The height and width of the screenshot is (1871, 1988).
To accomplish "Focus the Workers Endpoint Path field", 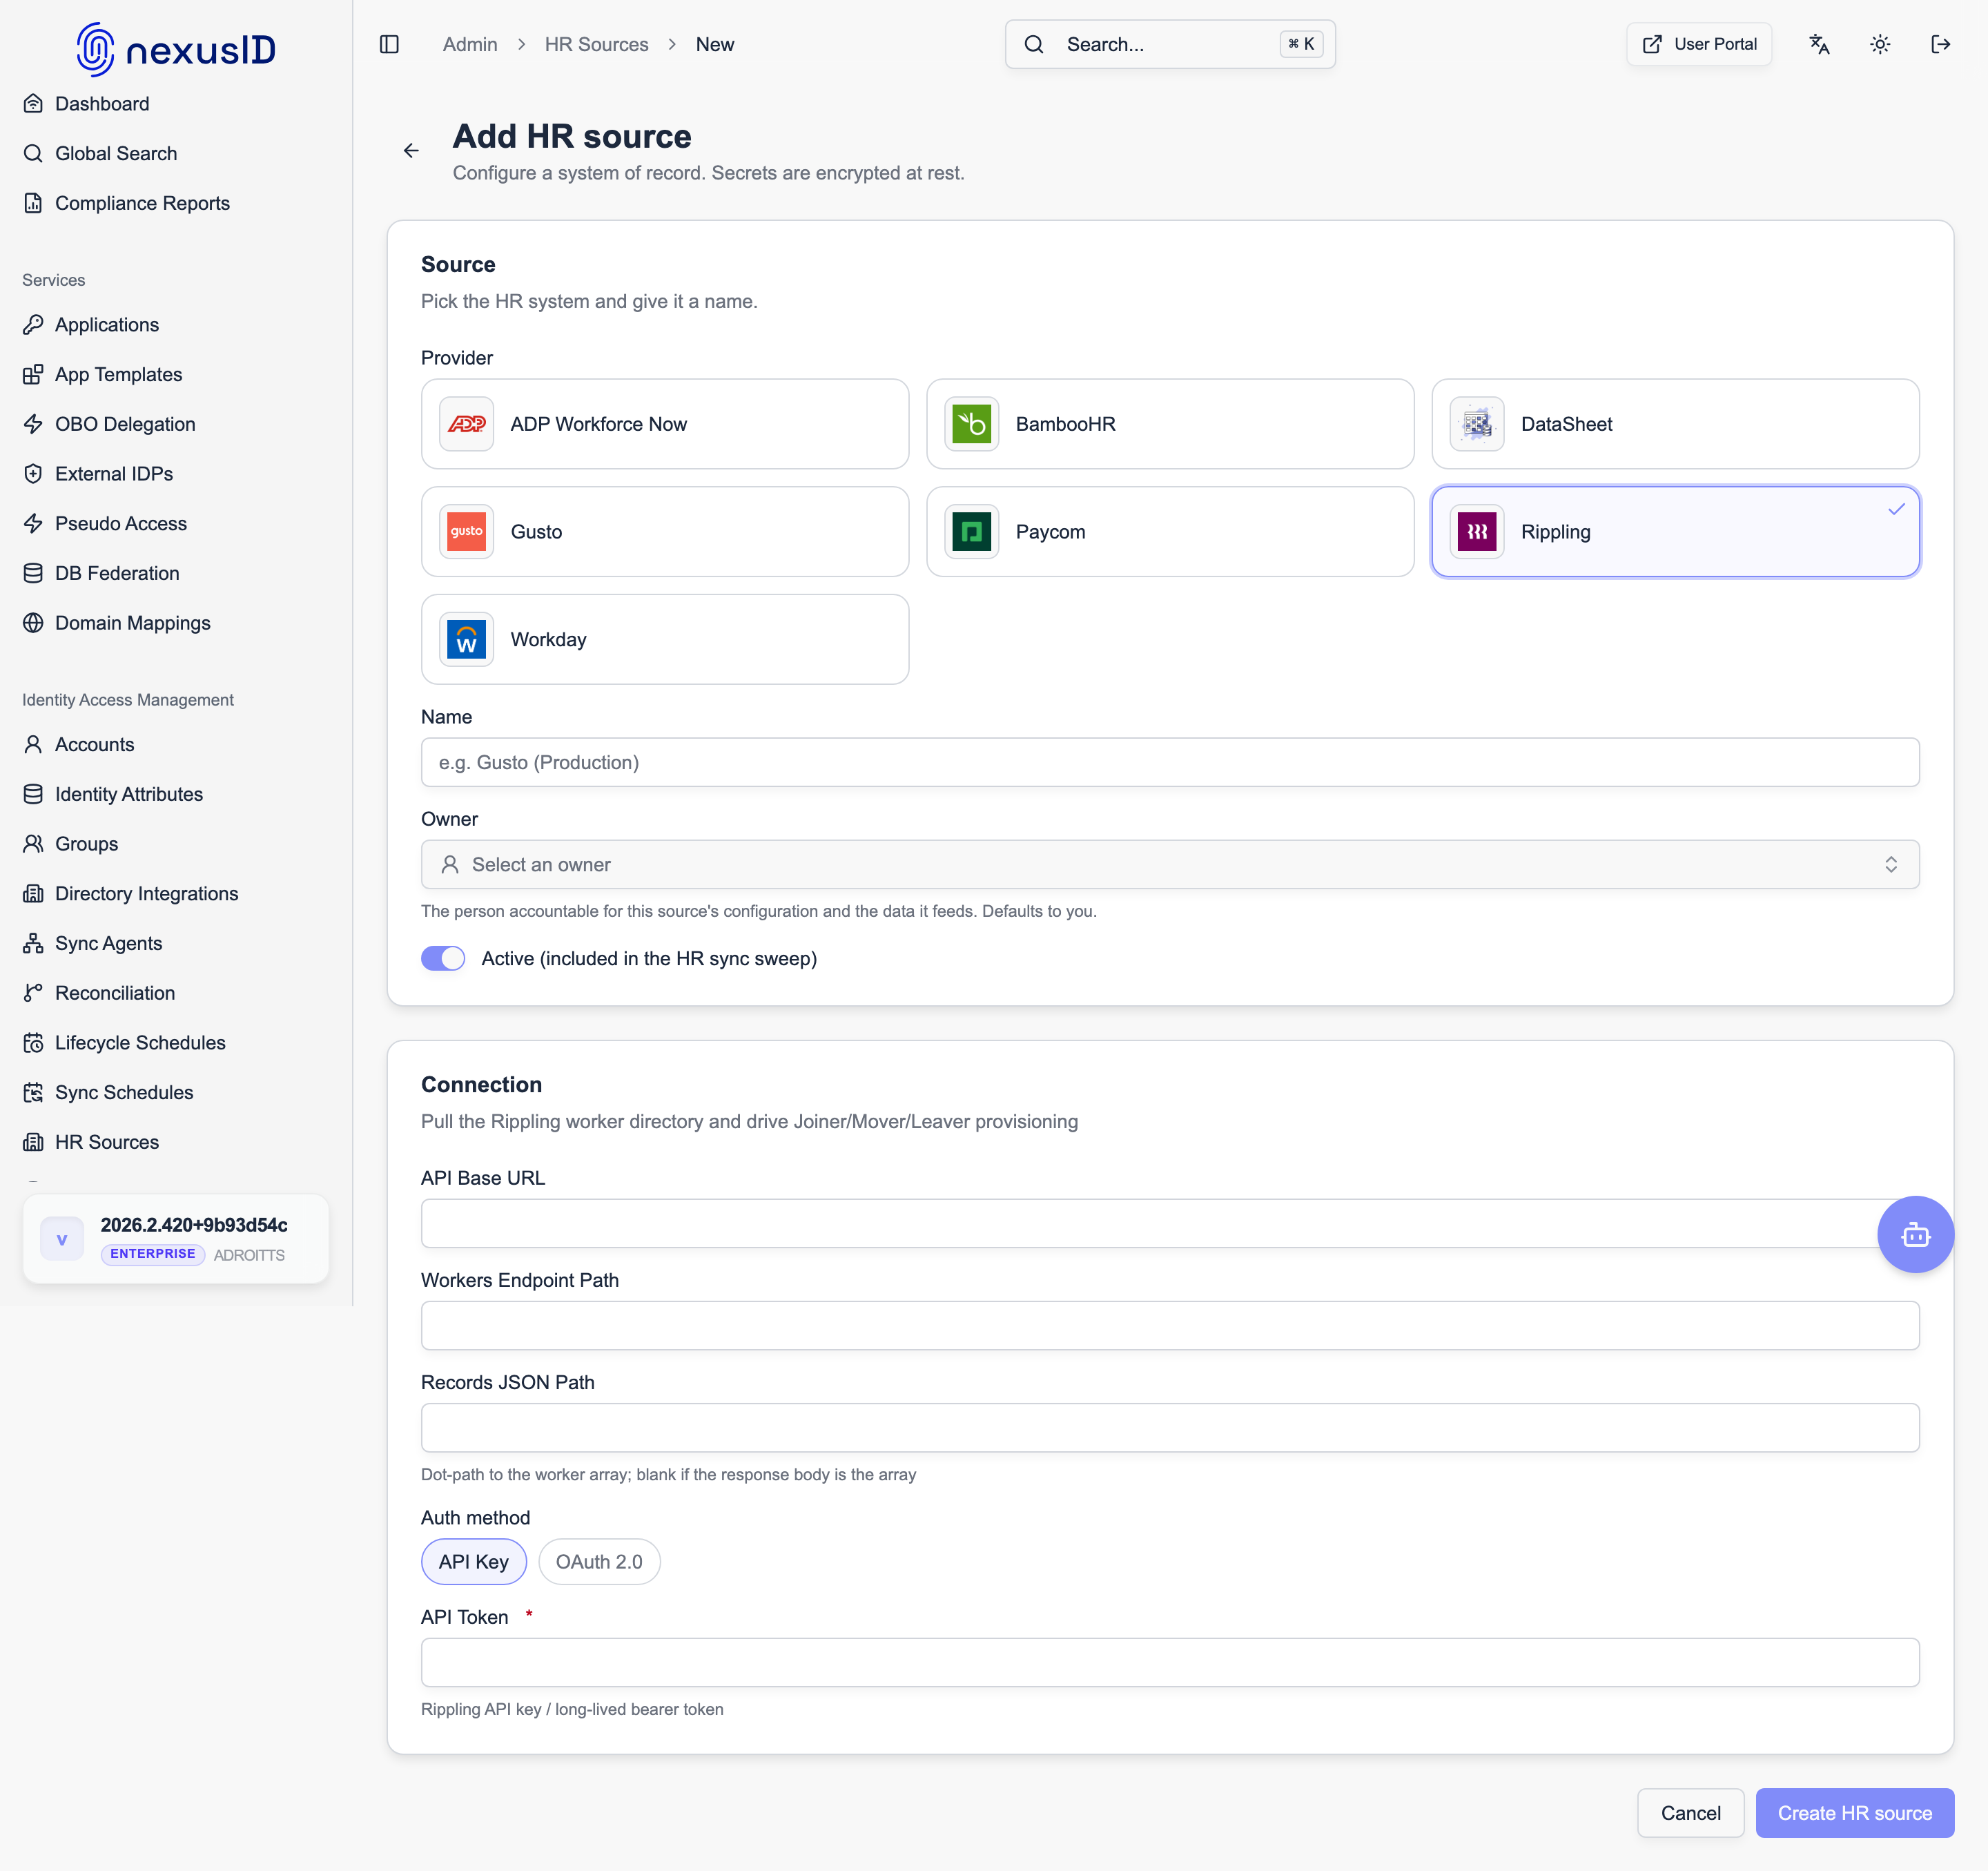I will (x=1170, y=1326).
